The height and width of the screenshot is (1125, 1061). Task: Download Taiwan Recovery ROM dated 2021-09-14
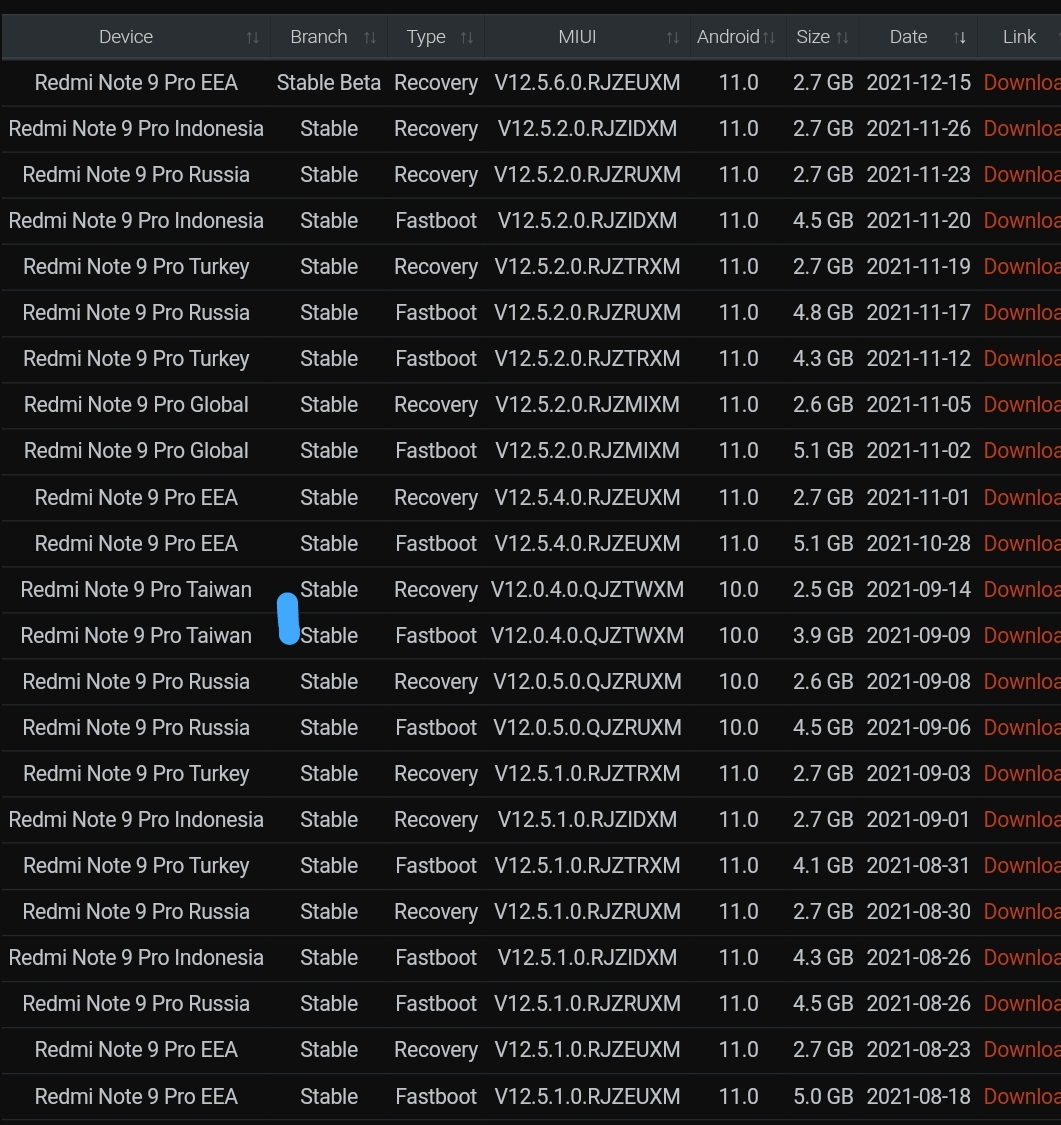click(x=1022, y=589)
